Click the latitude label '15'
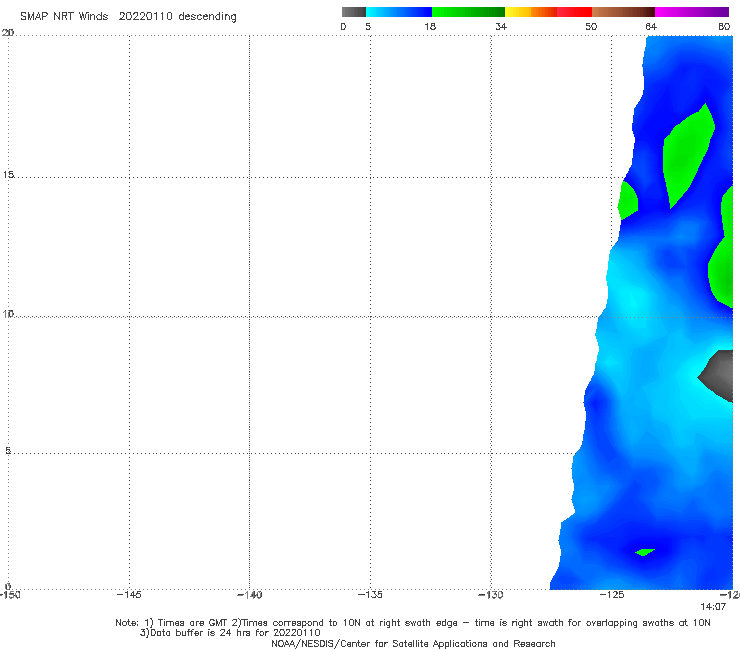Image resolution: width=740 pixels, height=650 pixels. [x=8, y=175]
